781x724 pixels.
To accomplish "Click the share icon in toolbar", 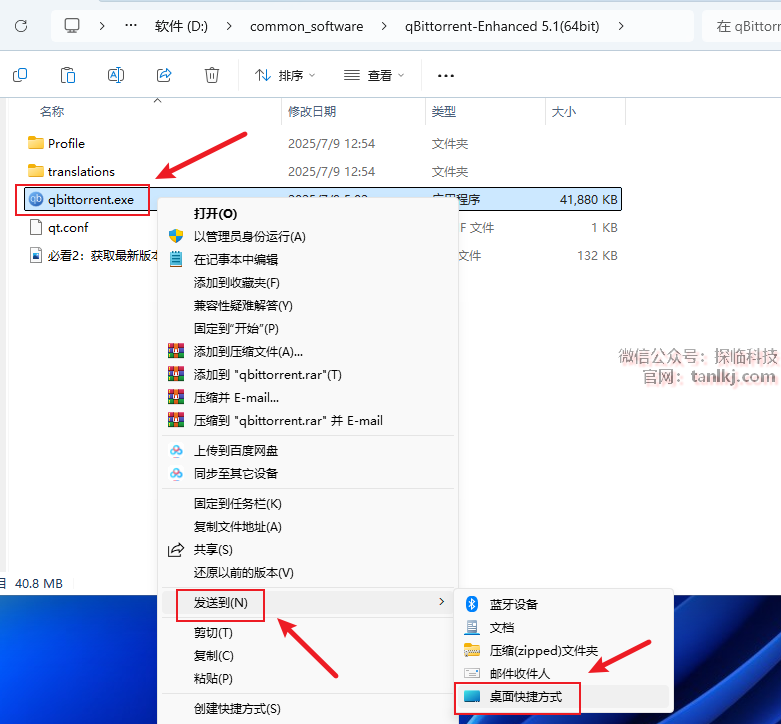I will (164, 75).
